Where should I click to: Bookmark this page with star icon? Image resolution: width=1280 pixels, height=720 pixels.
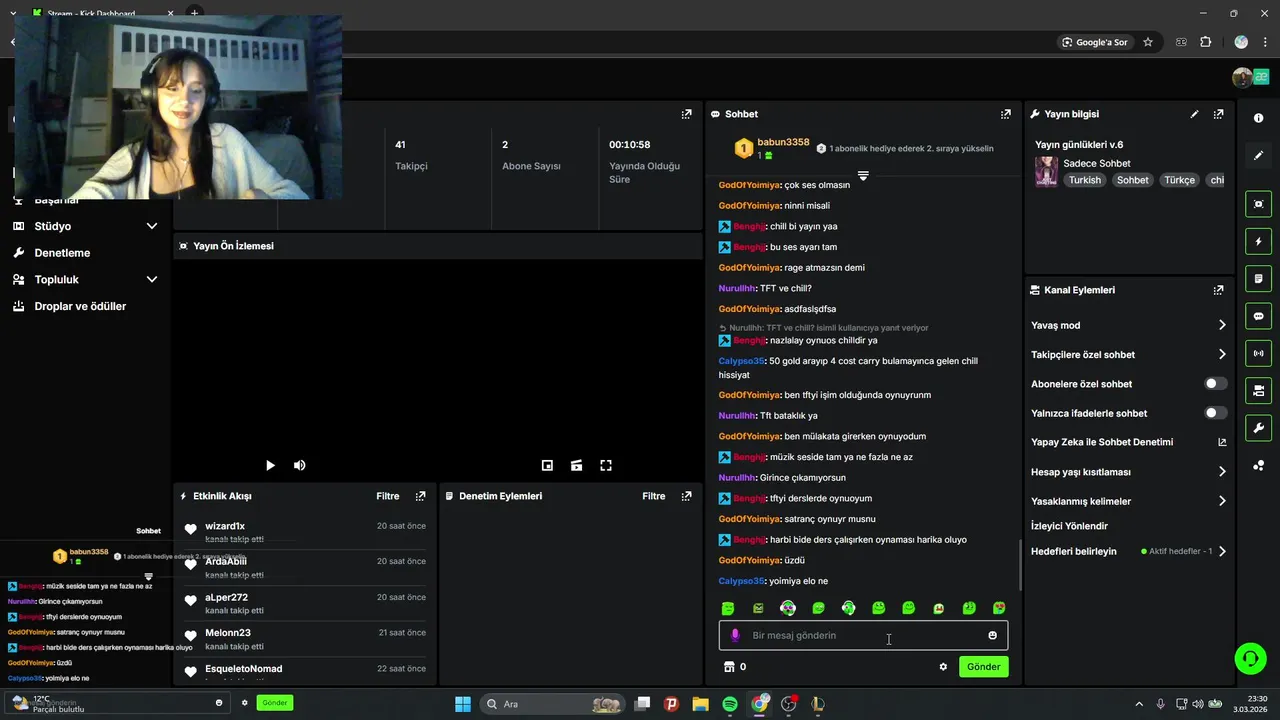[x=1148, y=42]
